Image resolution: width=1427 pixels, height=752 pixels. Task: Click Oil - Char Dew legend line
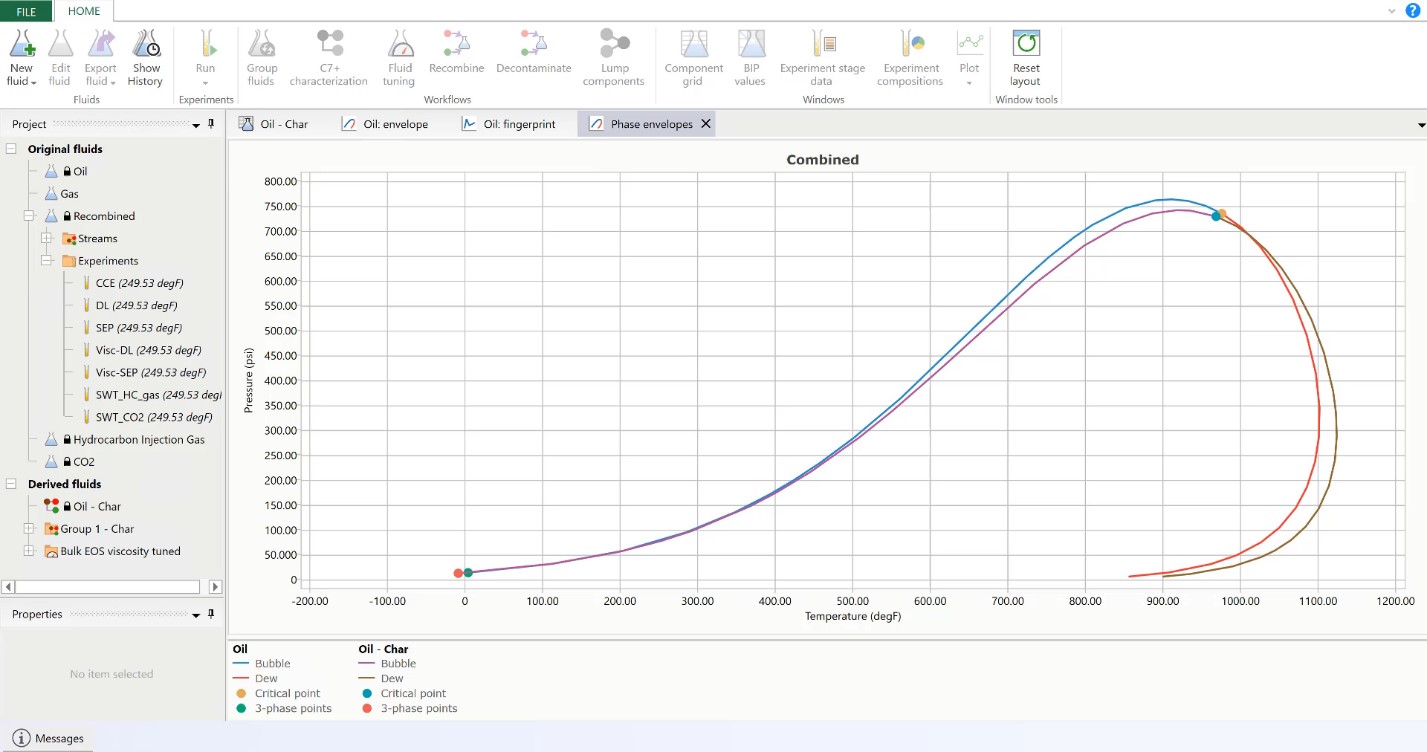click(x=367, y=679)
